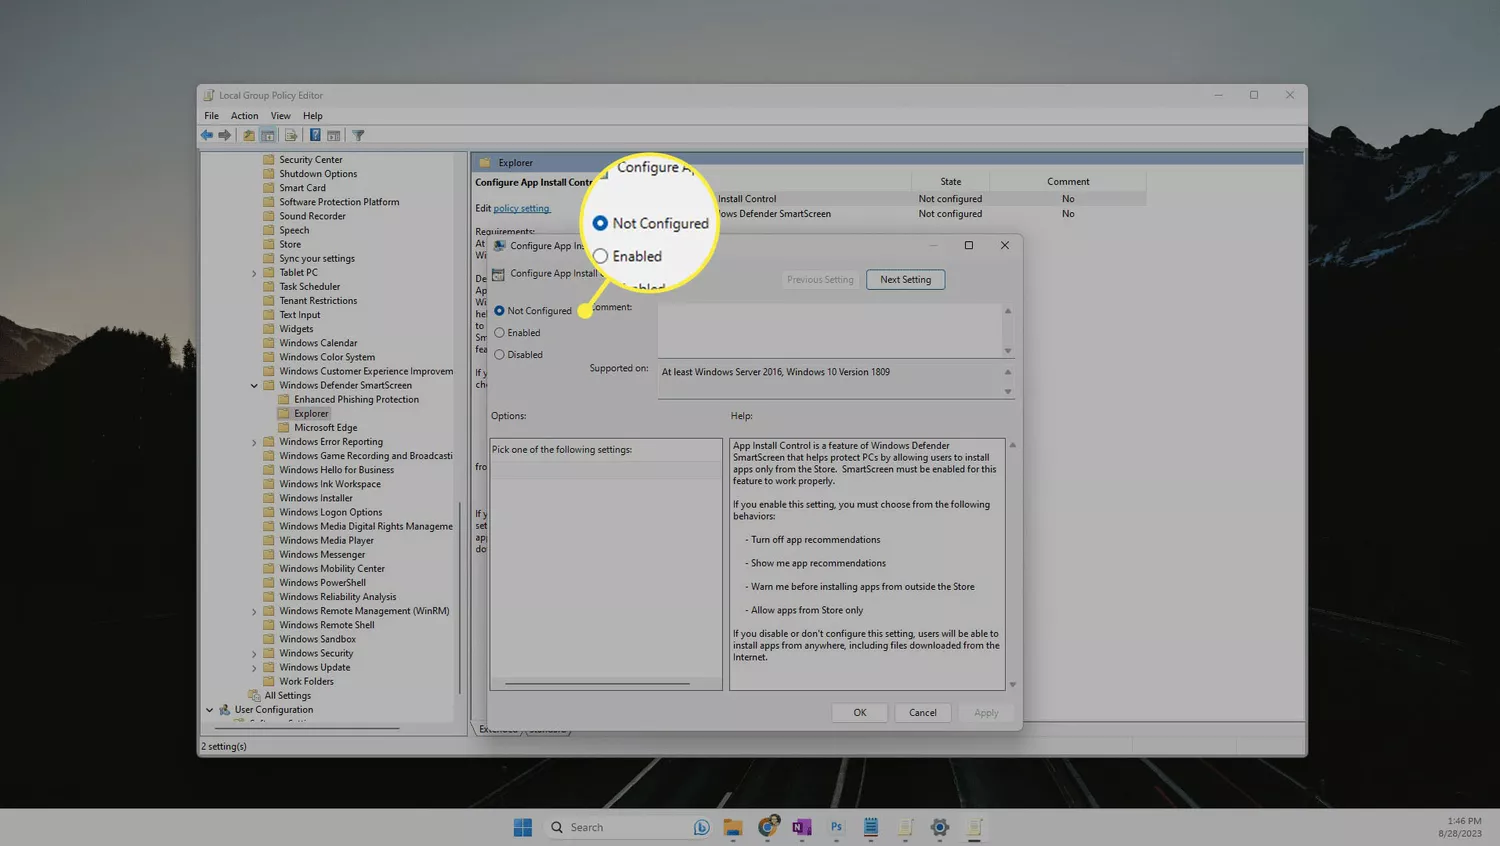The image size is (1500, 846).
Task: Click inside the Comment text field
Action: click(x=830, y=330)
